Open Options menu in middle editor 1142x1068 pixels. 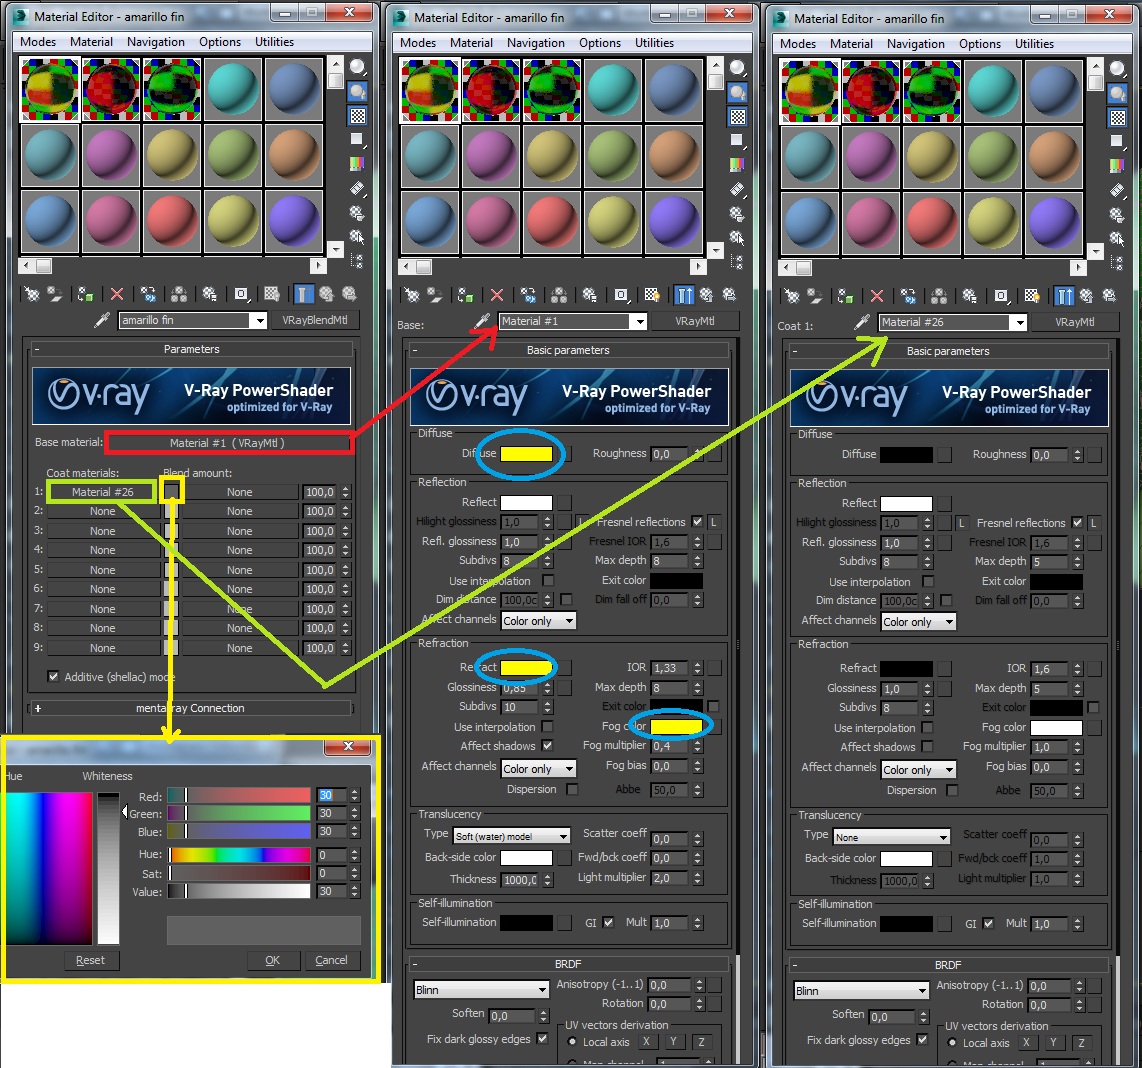[x=599, y=42]
